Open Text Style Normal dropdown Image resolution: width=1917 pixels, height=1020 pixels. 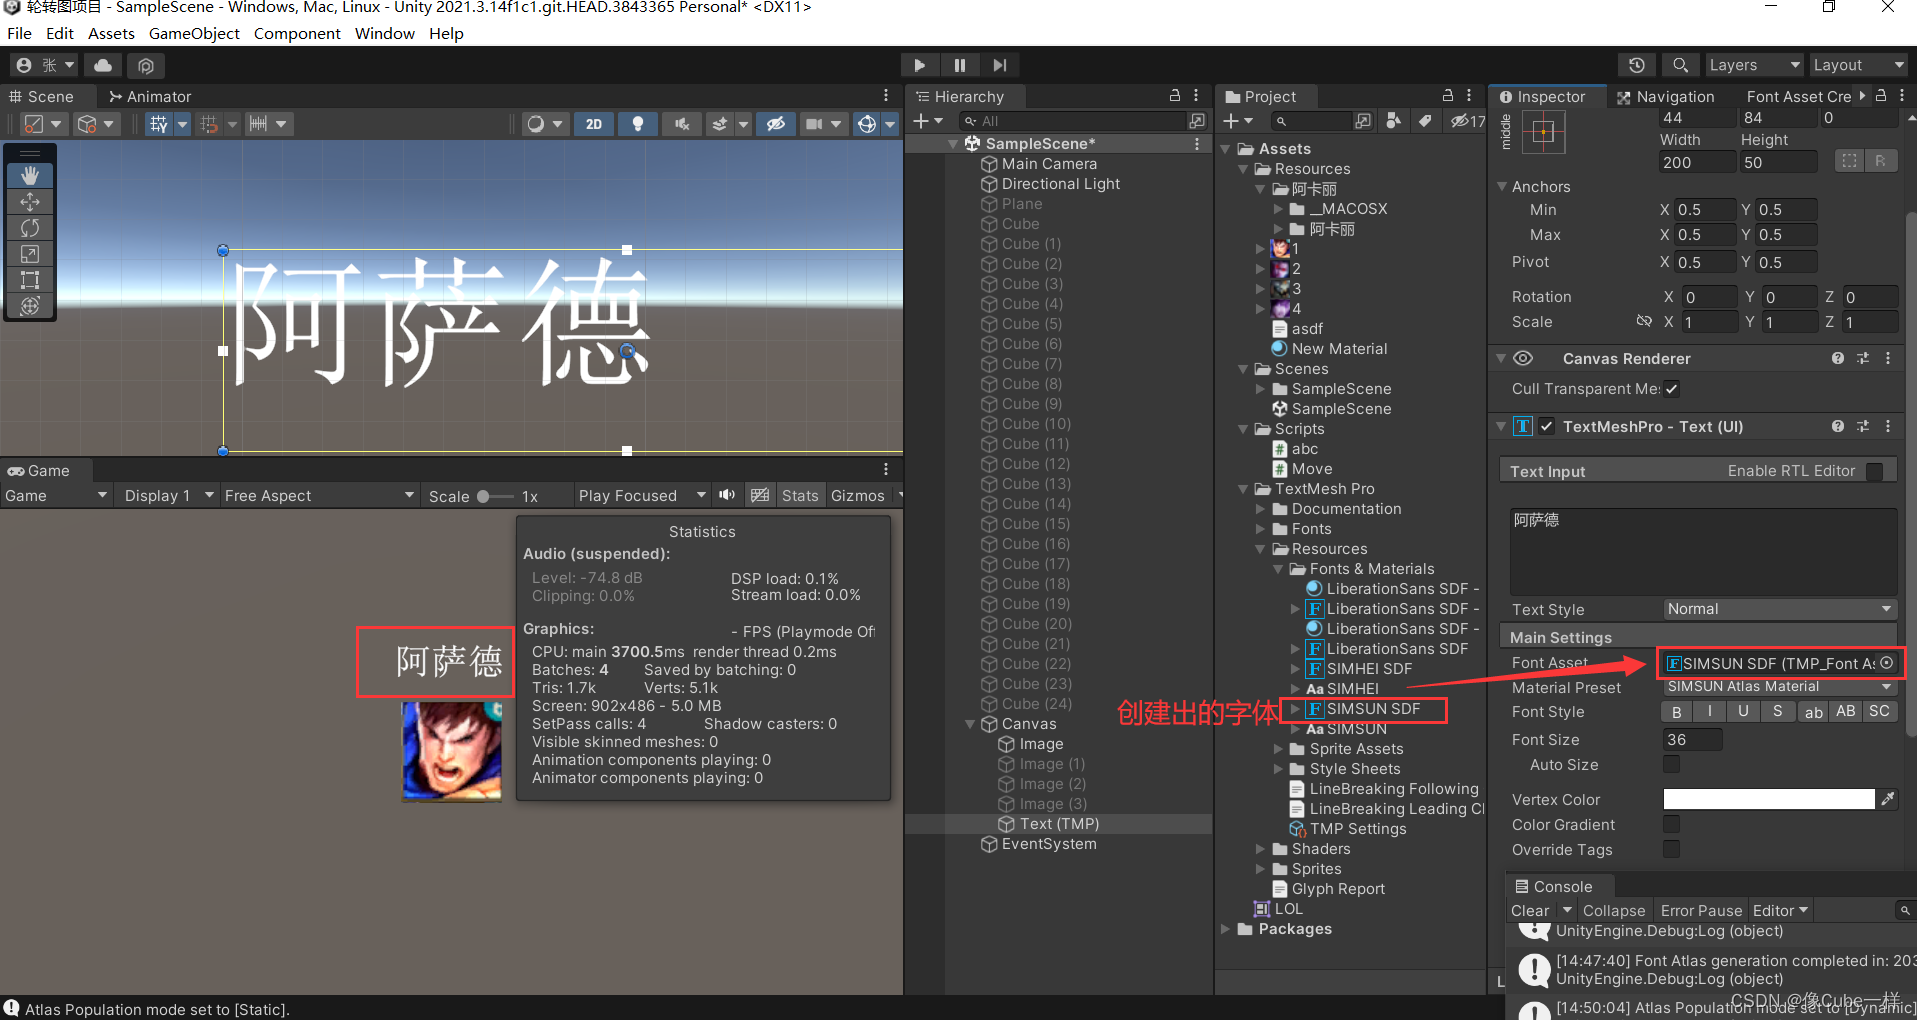(1780, 609)
